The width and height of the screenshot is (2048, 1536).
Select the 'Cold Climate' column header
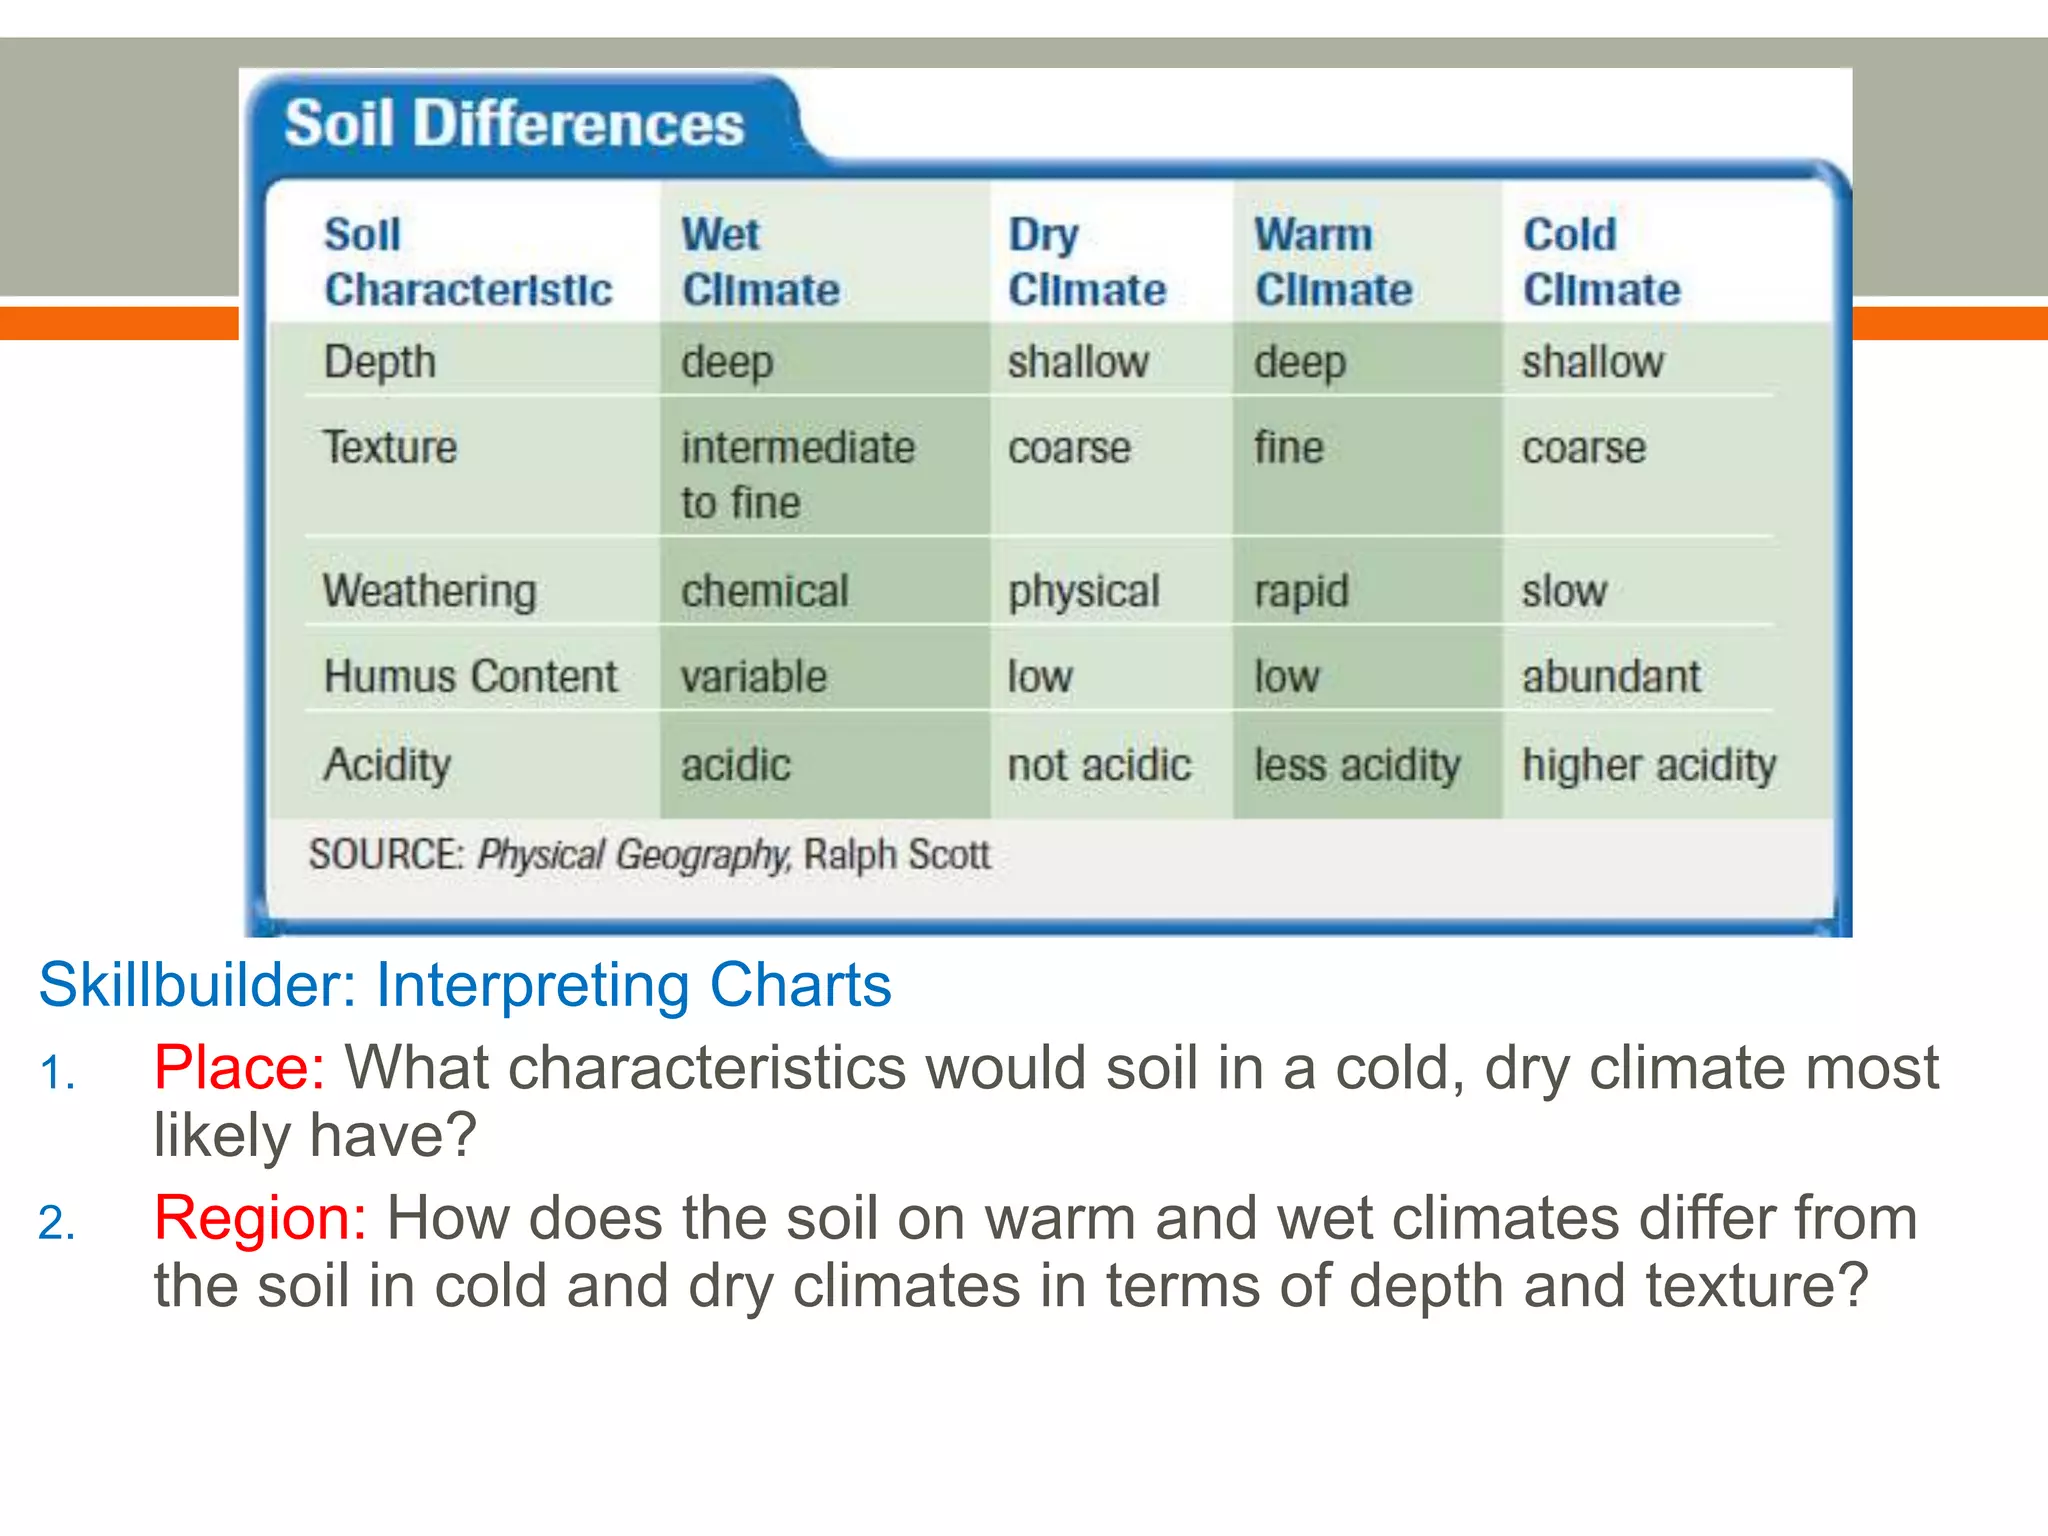[1602, 262]
